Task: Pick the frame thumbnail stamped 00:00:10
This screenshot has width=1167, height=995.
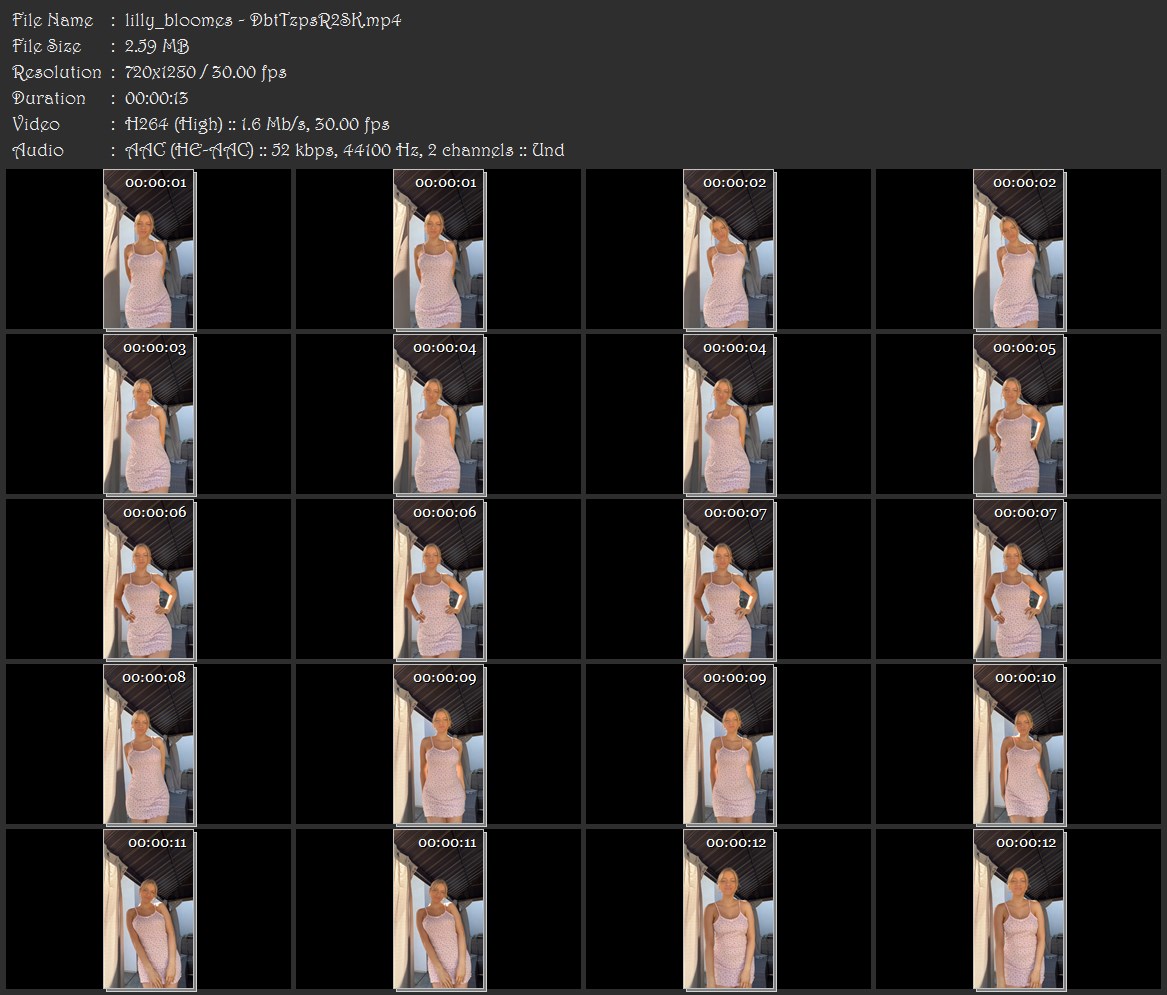Action: click(x=1019, y=743)
